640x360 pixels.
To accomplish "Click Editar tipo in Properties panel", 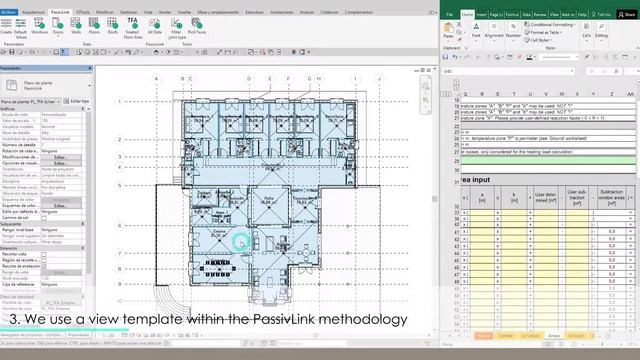I will tap(77, 101).
